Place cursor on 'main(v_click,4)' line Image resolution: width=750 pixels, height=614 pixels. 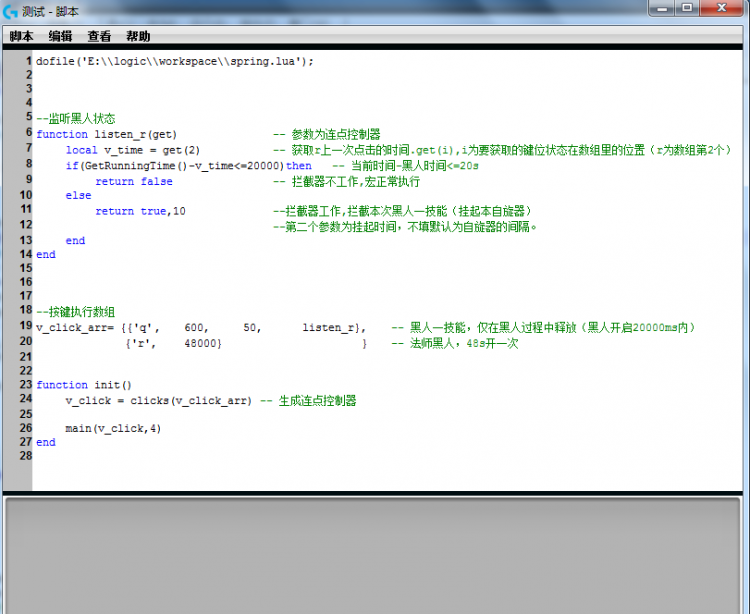(113, 429)
